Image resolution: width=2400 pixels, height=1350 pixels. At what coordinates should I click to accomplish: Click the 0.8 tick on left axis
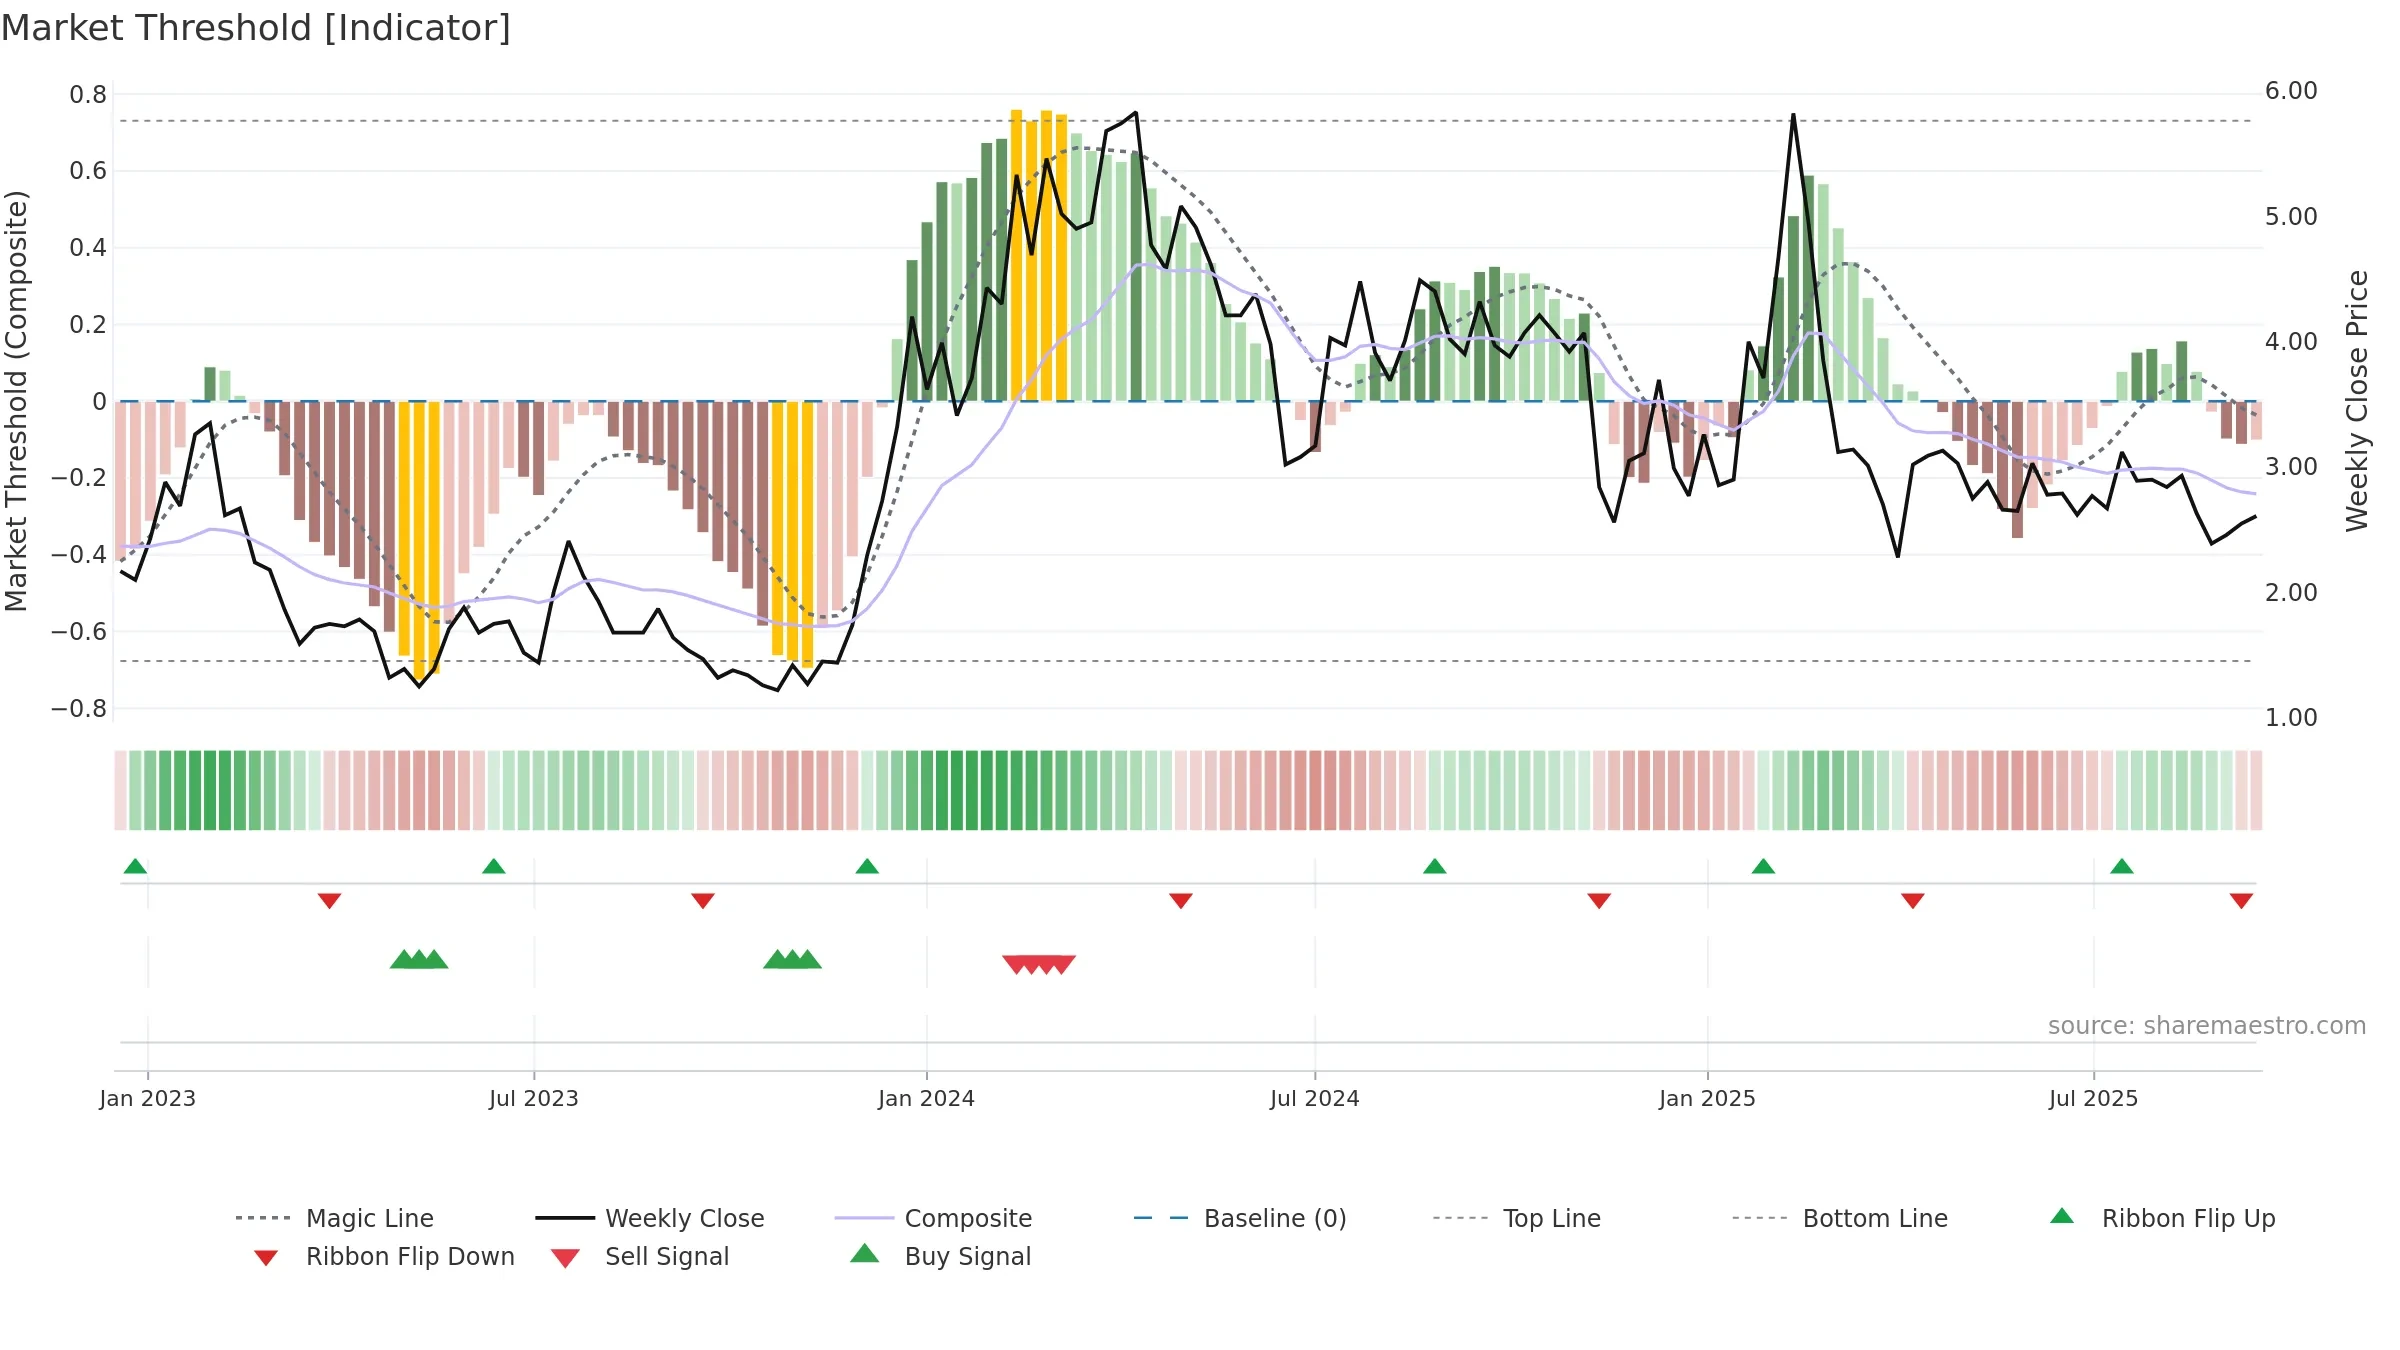point(88,95)
